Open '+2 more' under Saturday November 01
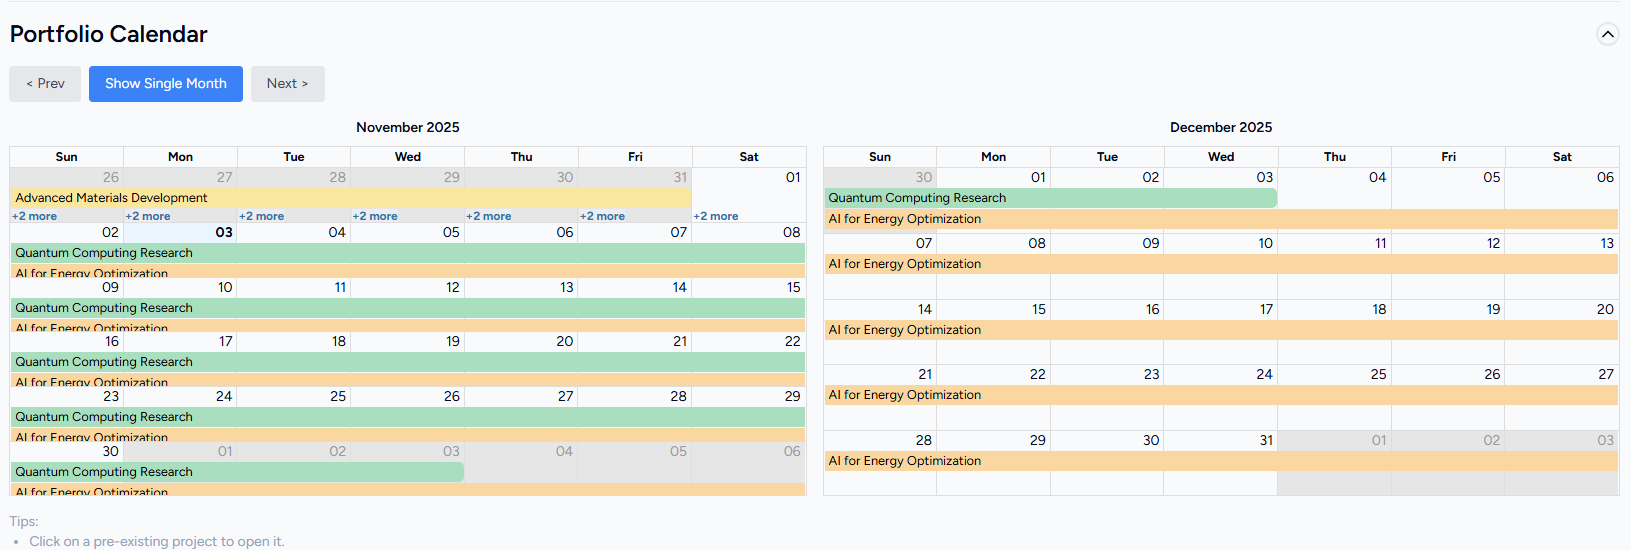This screenshot has width=1631, height=550. coord(716,216)
